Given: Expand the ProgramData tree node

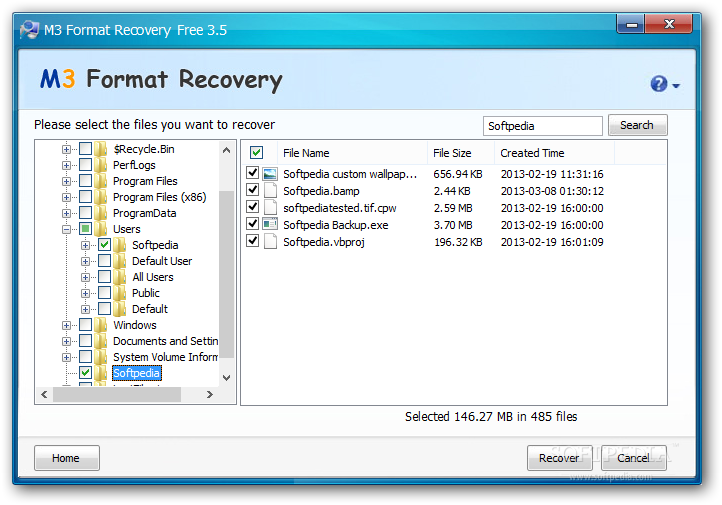Looking at the screenshot, I should [66, 213].
